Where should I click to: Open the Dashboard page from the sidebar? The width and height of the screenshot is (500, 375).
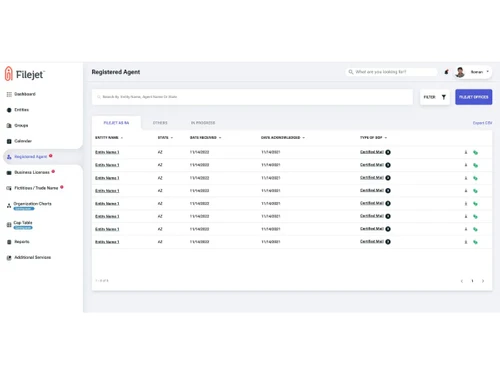pos(21,94)
